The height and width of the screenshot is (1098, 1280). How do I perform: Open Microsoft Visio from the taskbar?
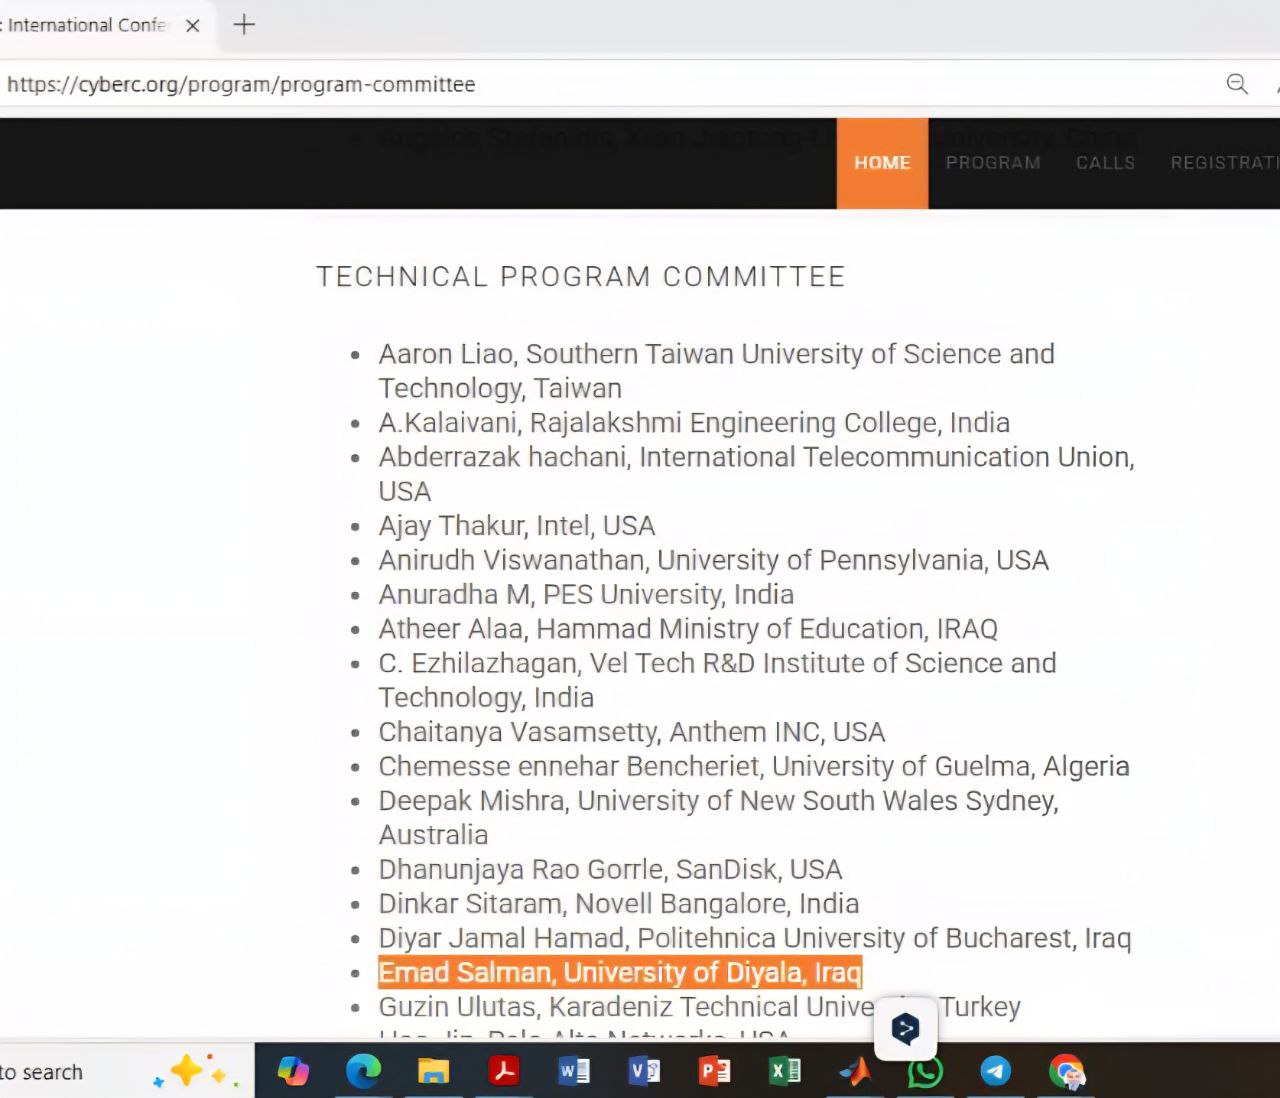[644, 1071]
